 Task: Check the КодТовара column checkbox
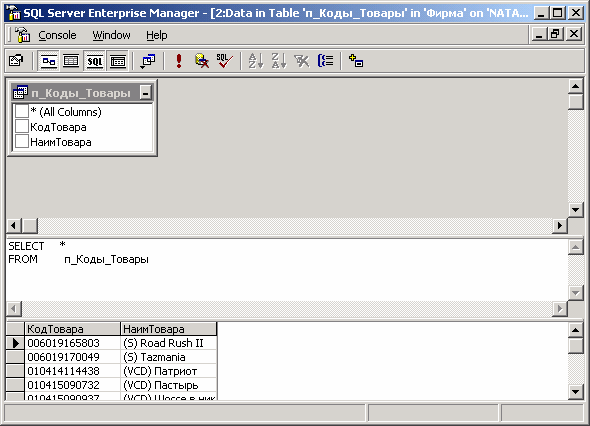coord(22,126)
